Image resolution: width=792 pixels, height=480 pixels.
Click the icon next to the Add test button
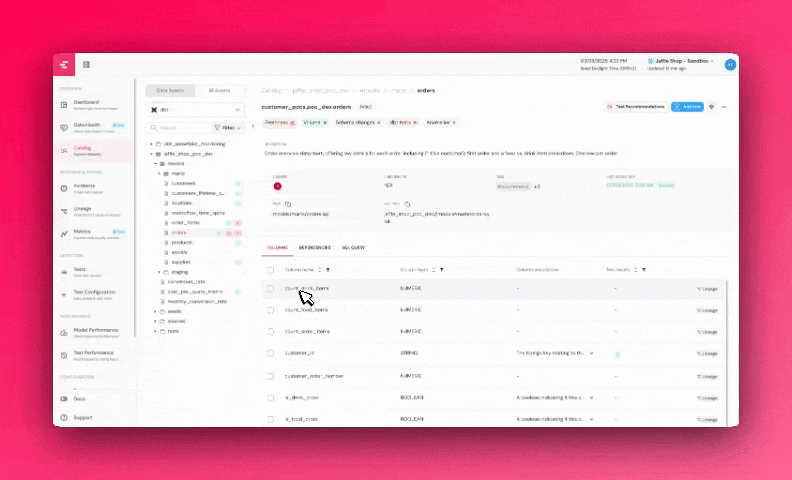pyautogui.click(x=712, y=107)
